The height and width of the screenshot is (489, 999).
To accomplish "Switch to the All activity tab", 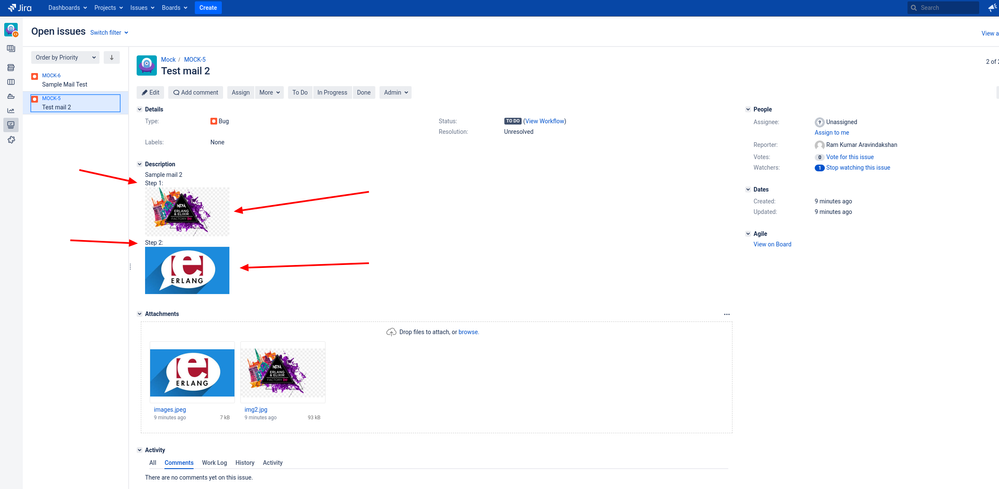I will coord(152,463).
